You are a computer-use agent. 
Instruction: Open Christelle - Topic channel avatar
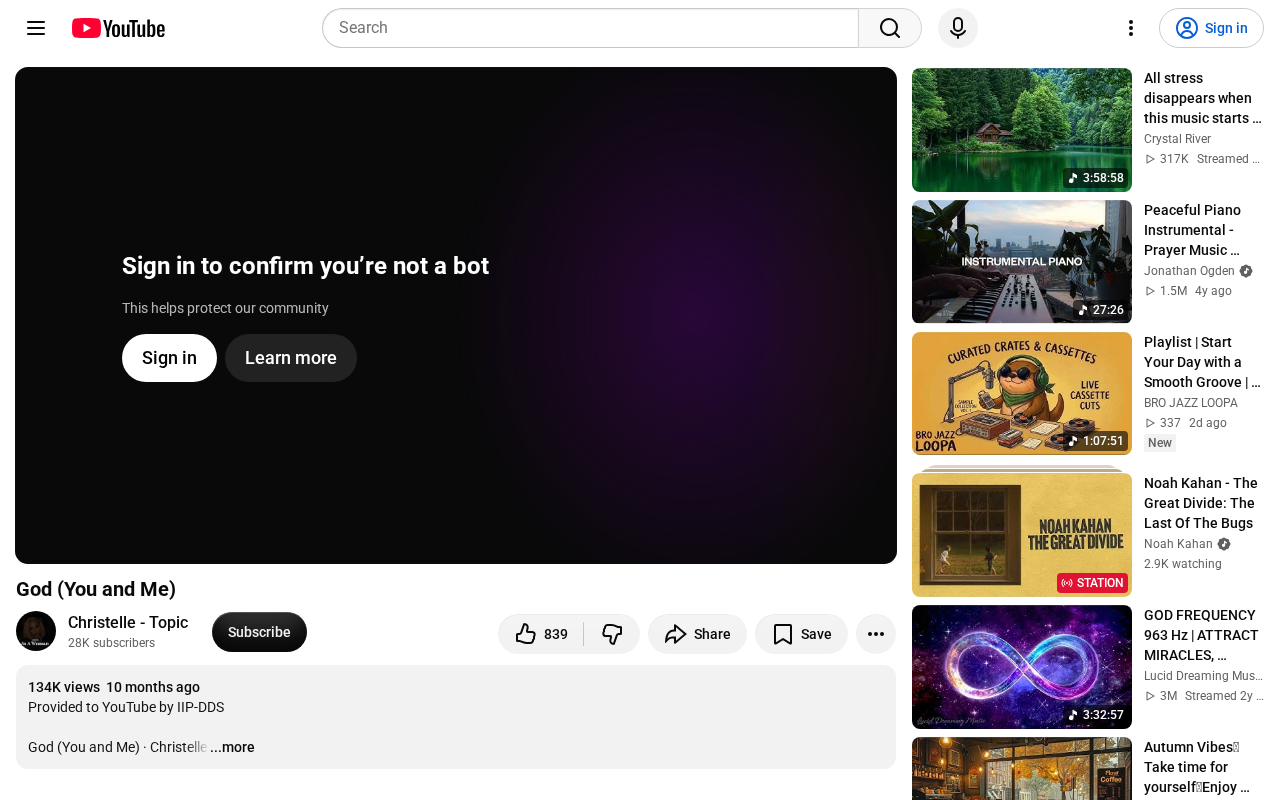(x=36, y=631)
